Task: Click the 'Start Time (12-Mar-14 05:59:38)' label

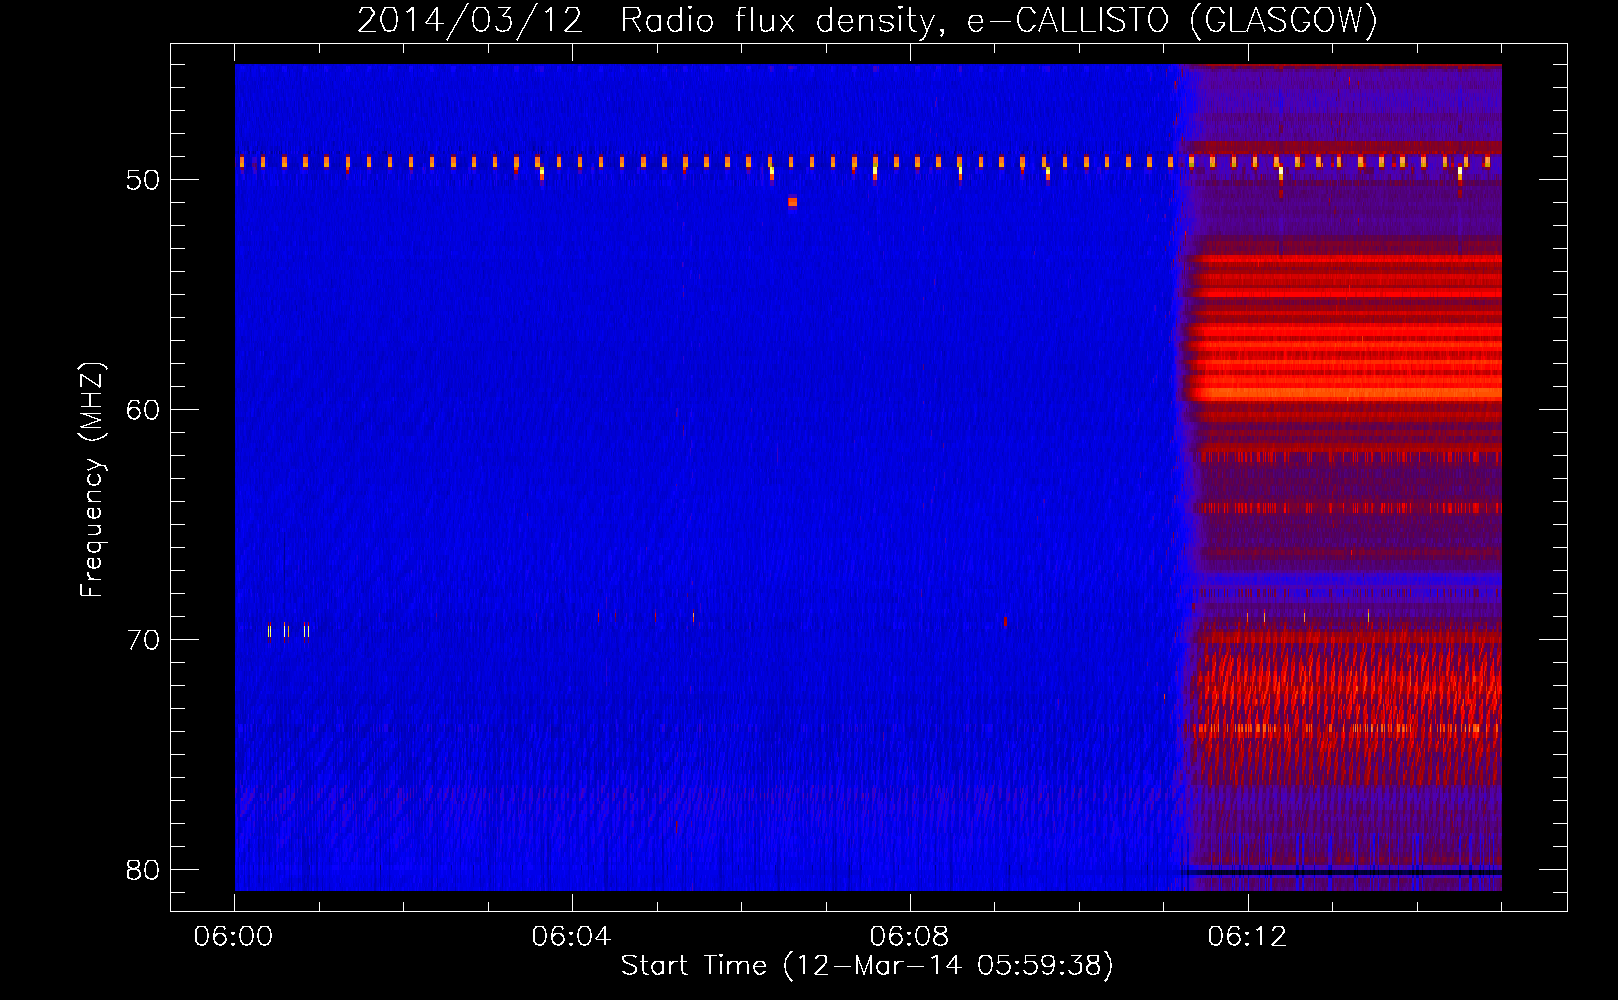Action: point(867,966)
